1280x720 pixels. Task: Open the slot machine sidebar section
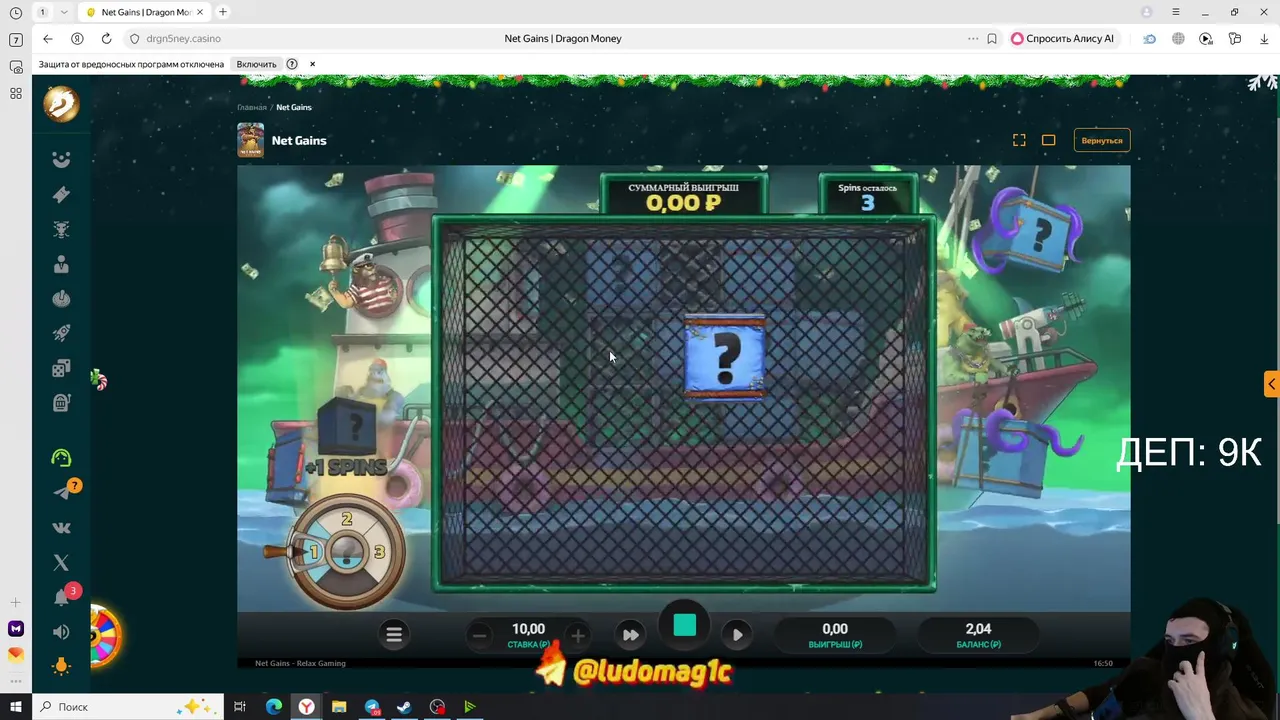click(61, 402)
